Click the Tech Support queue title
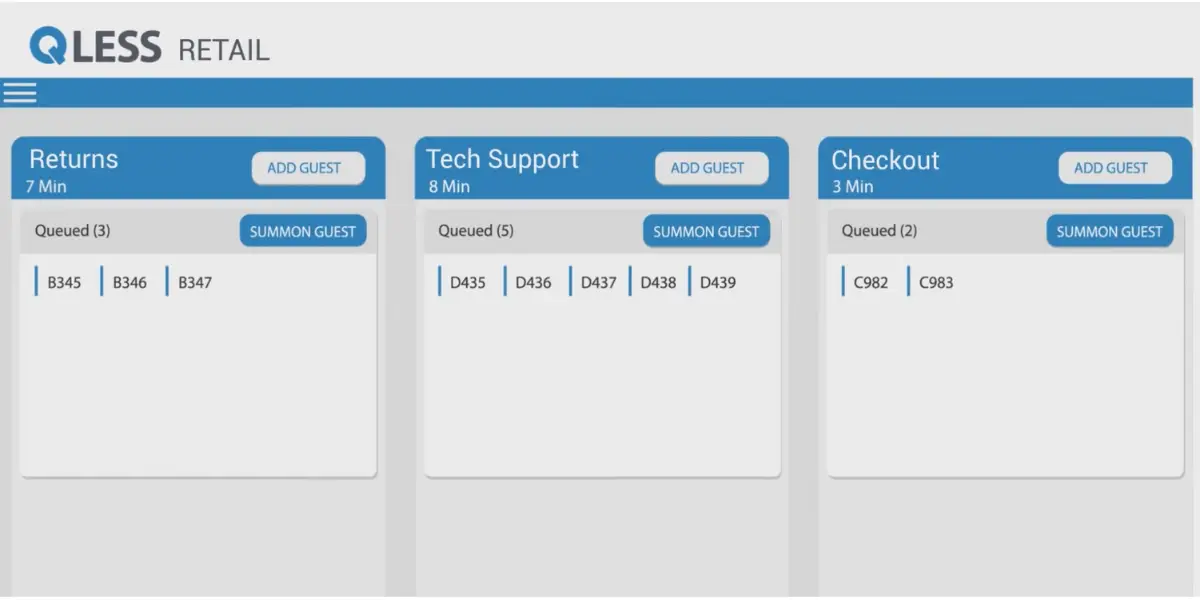The height and width of the screenshot is (600, 1200). 503,160
